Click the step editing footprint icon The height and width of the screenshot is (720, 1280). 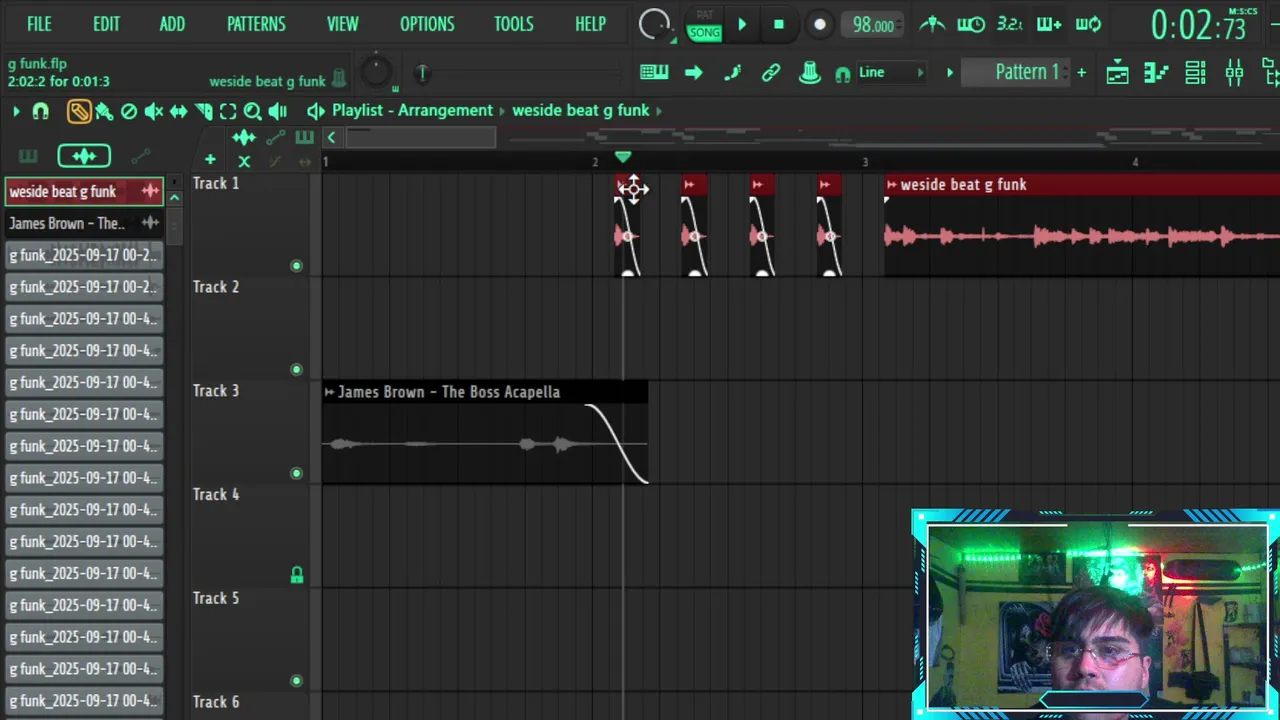coord(732,72)
